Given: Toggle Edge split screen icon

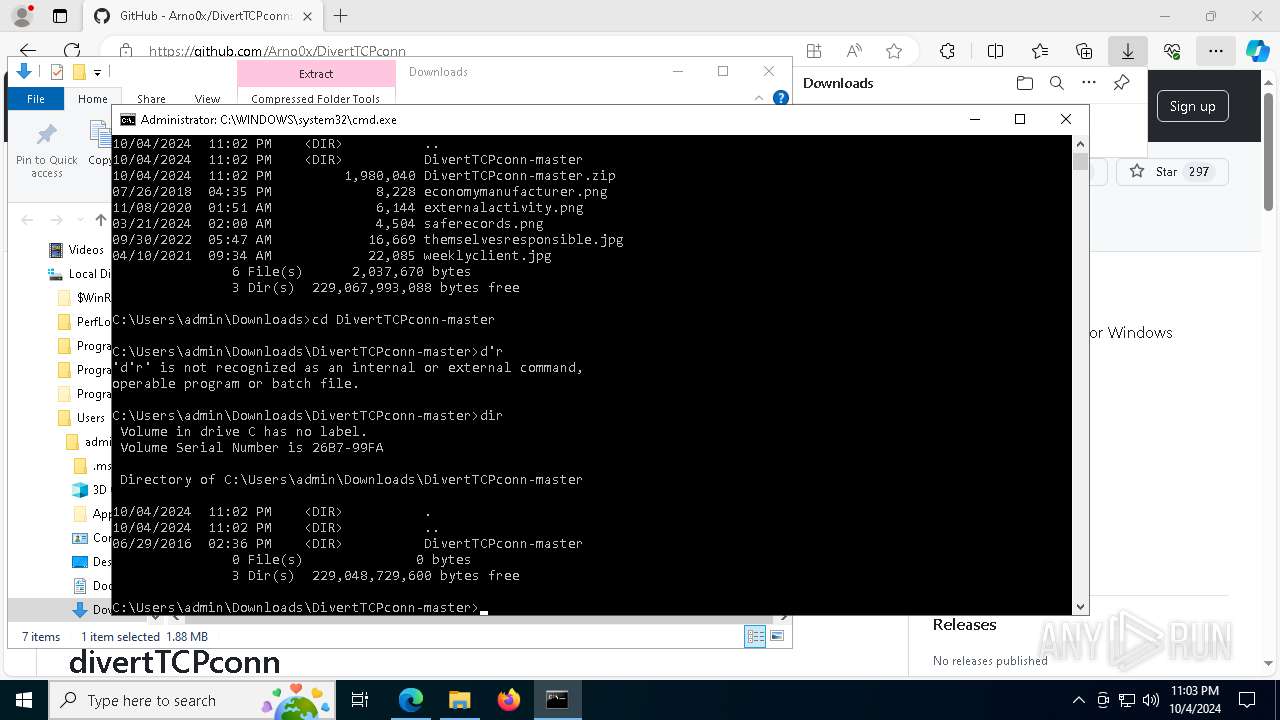Looking at the screenshot, I should (995, 51).
